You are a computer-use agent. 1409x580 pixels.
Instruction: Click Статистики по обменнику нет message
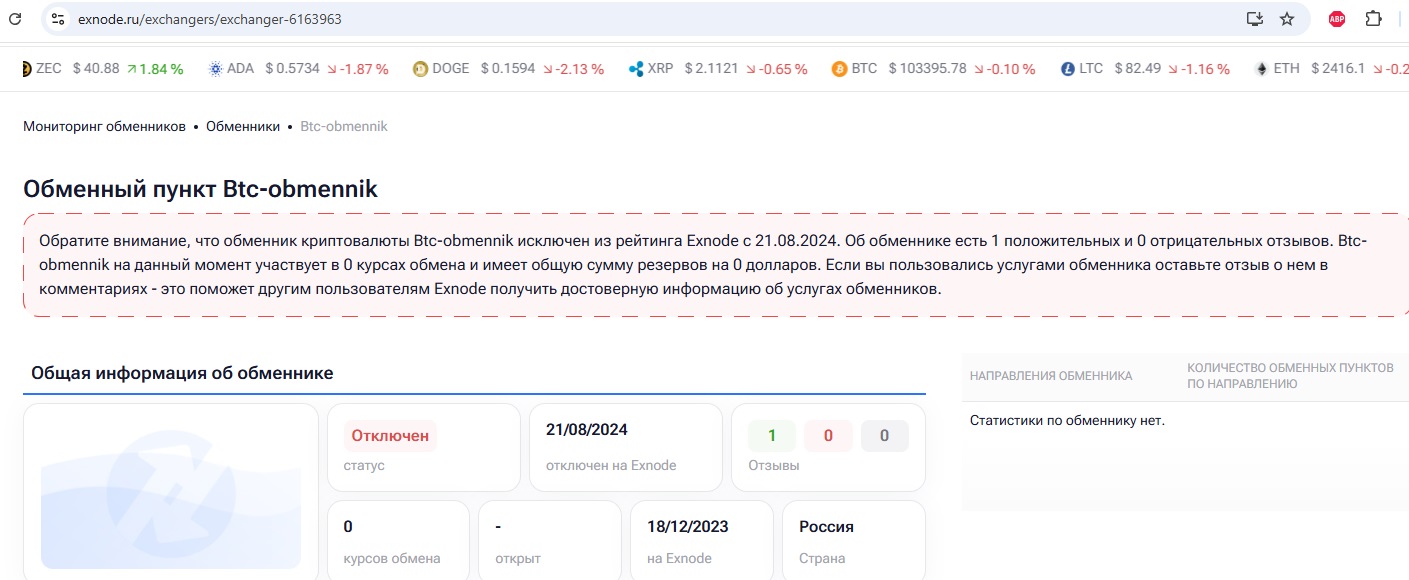point(1067,420)
